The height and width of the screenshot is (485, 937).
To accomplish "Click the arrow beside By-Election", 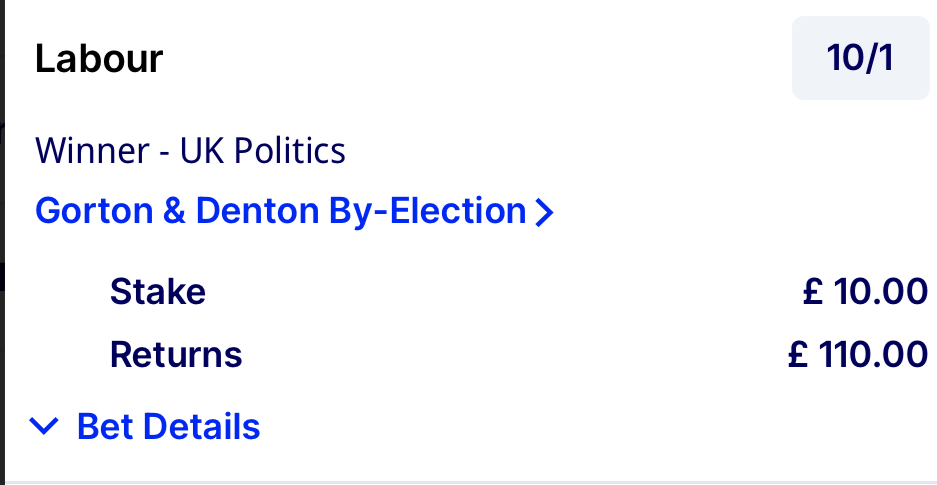I will click(x=544, y=212).
